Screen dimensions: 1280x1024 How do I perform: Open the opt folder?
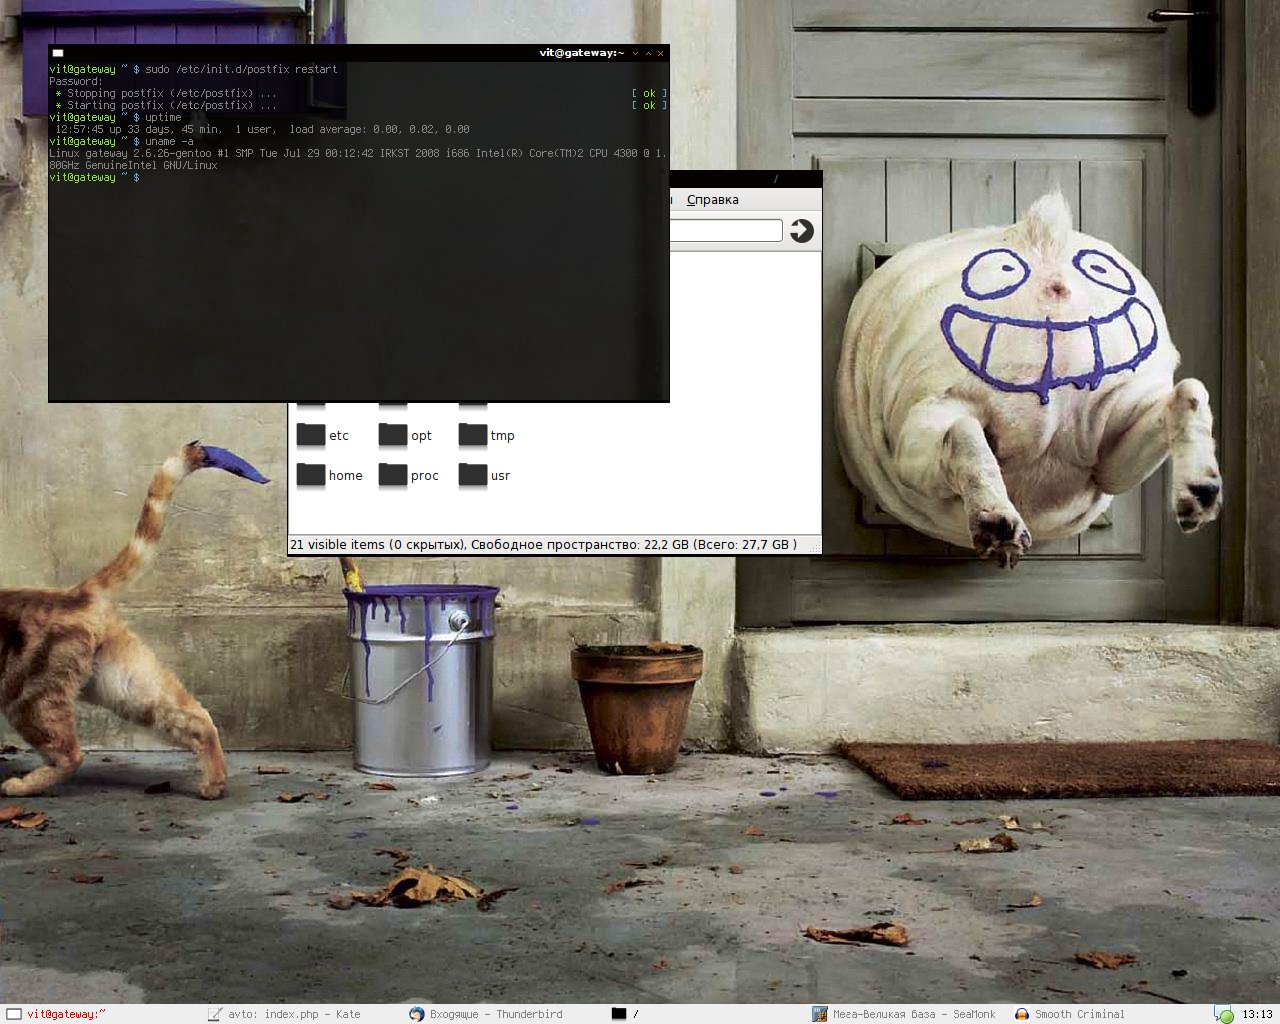tap(405, 436)
